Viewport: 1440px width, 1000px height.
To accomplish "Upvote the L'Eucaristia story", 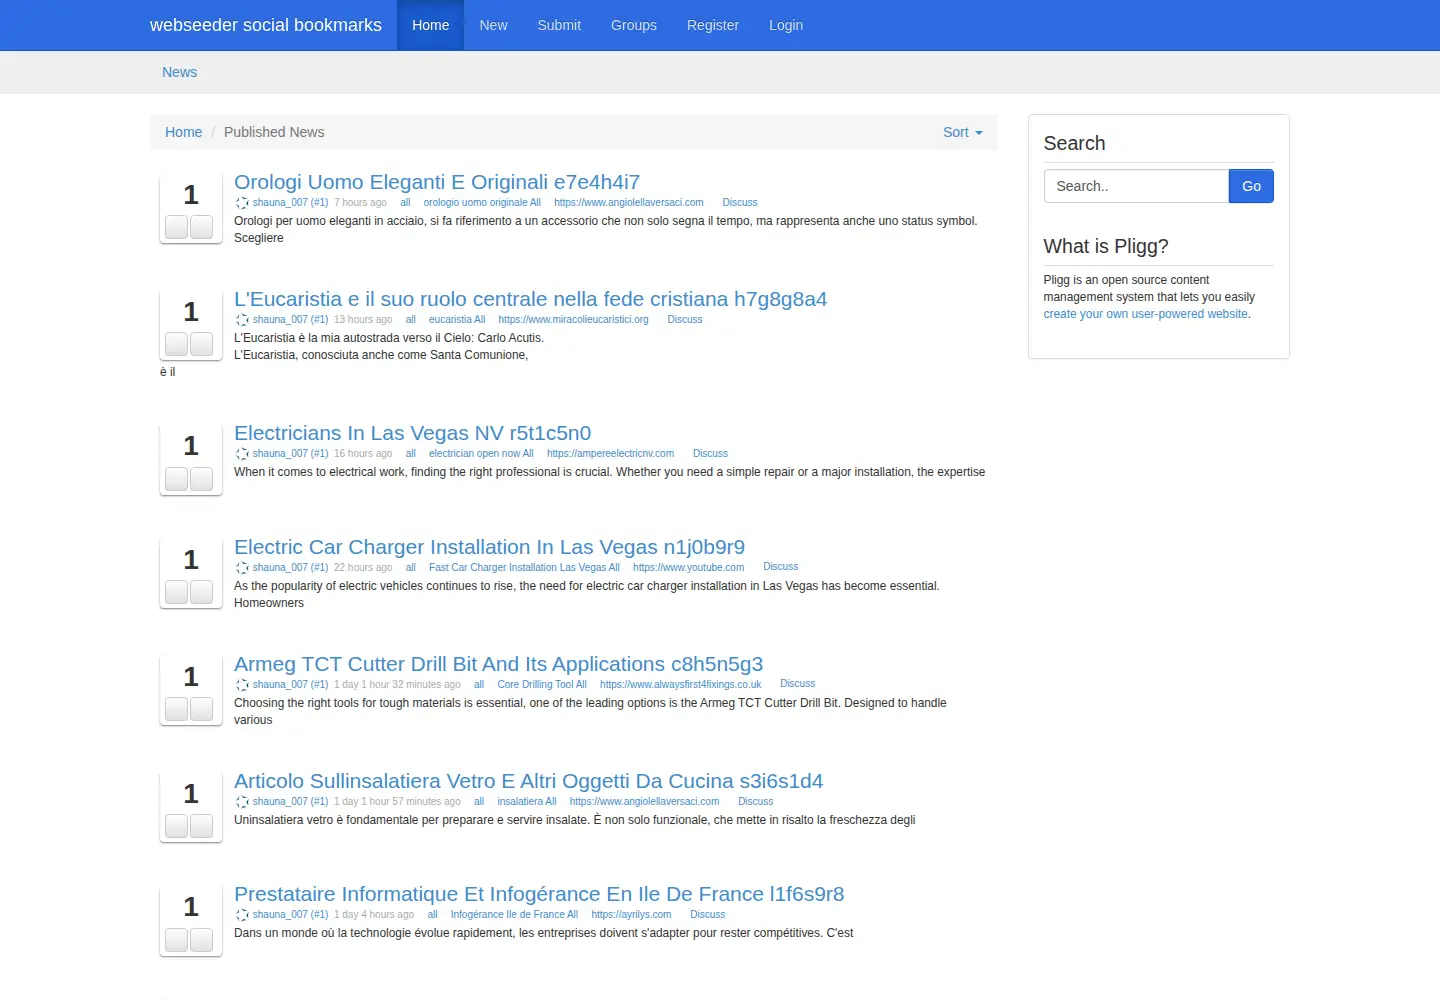I will (177, 344).
